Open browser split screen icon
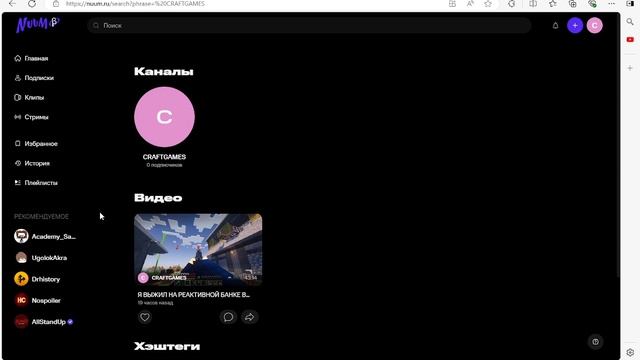640x360 pixels. 533,4
